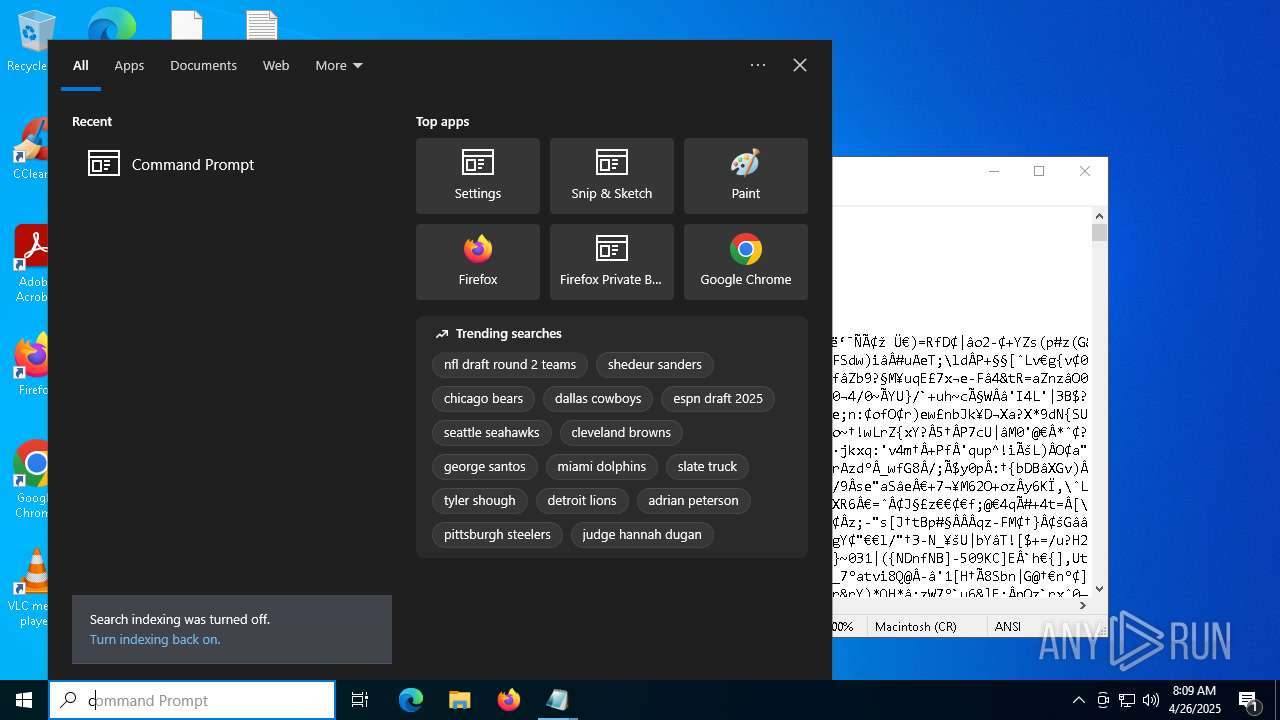Search trending 'cleveland browns'
This screenshot has width=1280, height=720.
pyautogui.click(x=621, y=433)
